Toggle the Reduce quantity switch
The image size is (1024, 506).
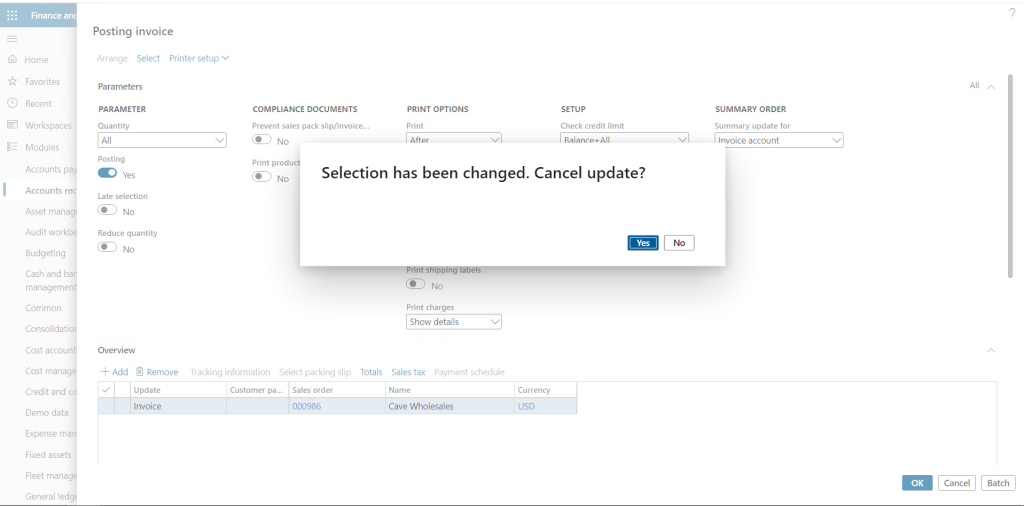coord(108,247)
